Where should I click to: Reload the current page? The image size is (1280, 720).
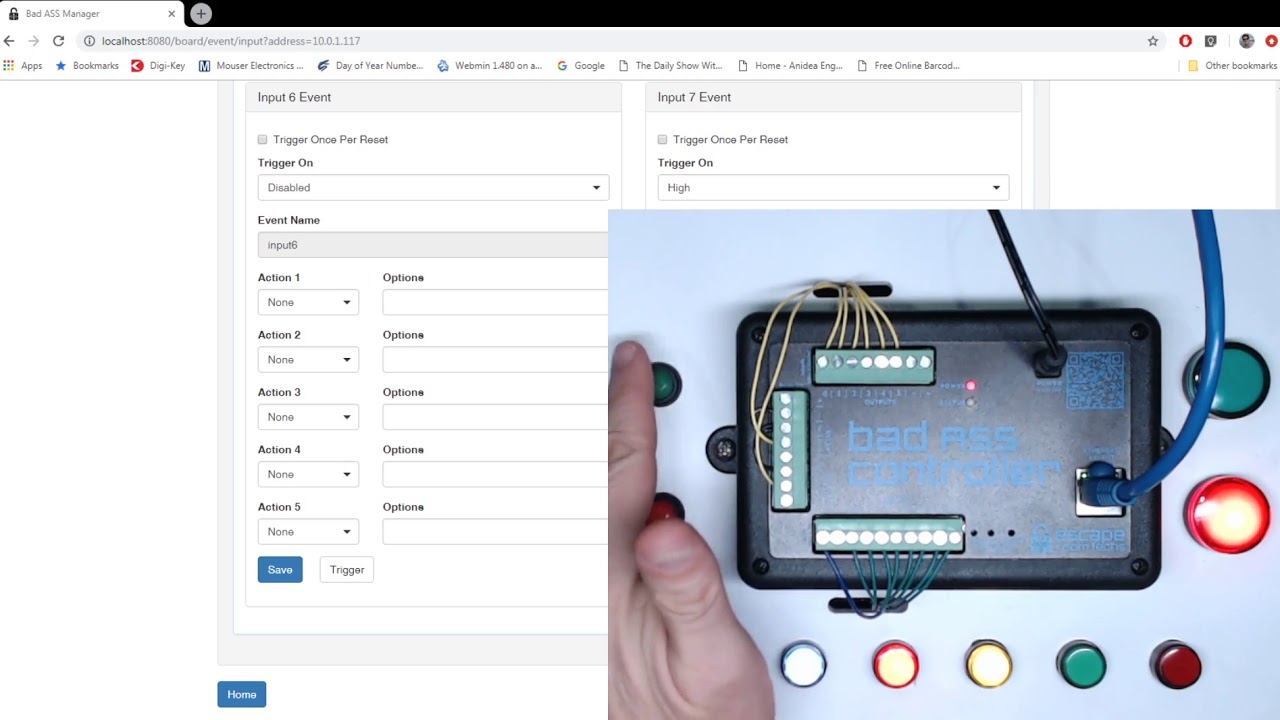point(58,41)
